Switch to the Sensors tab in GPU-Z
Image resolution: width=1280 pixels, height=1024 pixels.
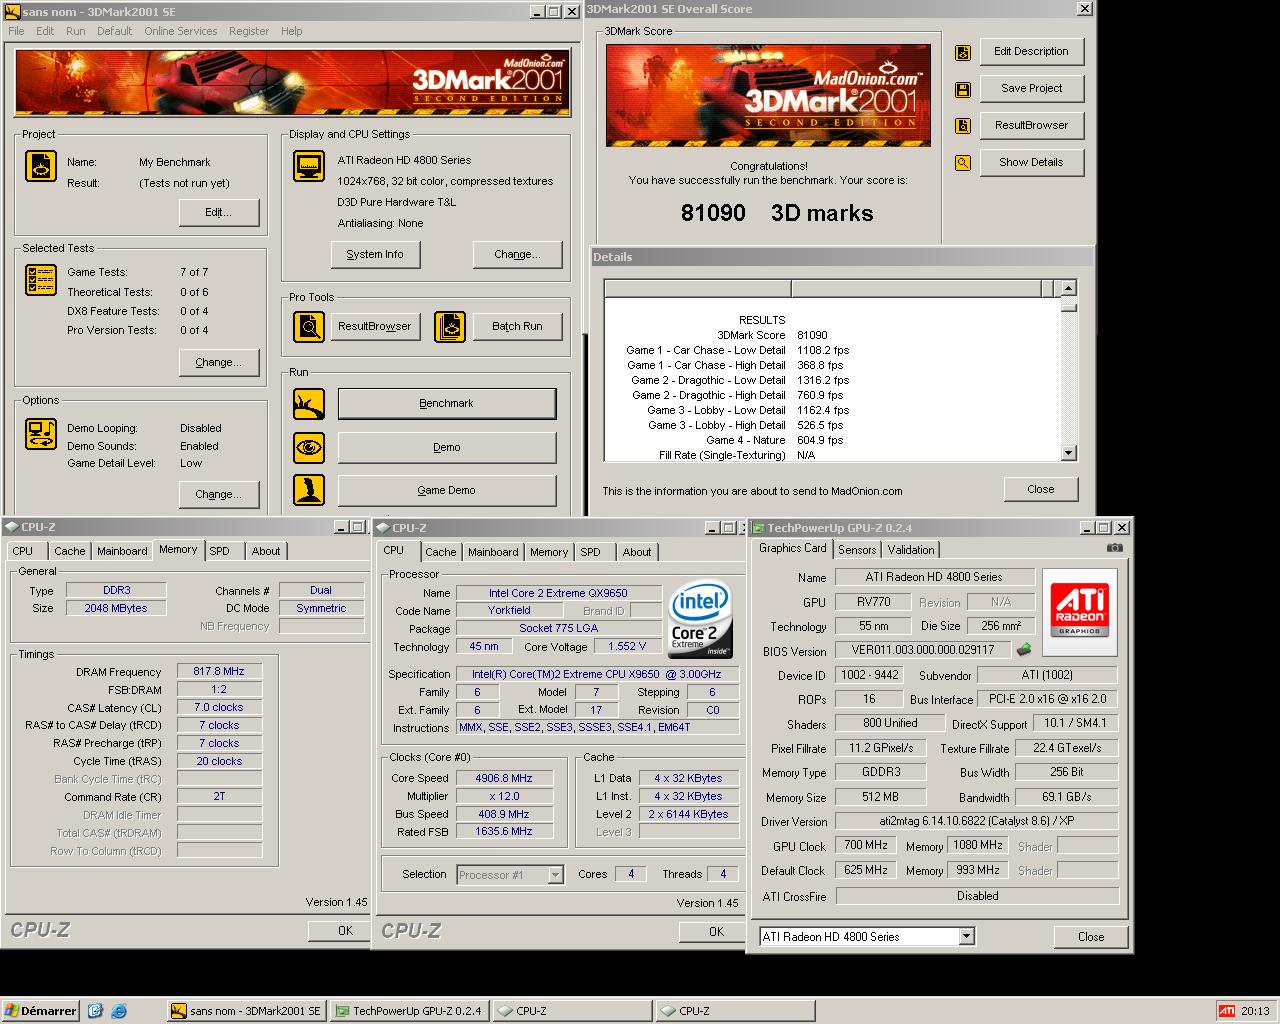click(x=857, y=550)
